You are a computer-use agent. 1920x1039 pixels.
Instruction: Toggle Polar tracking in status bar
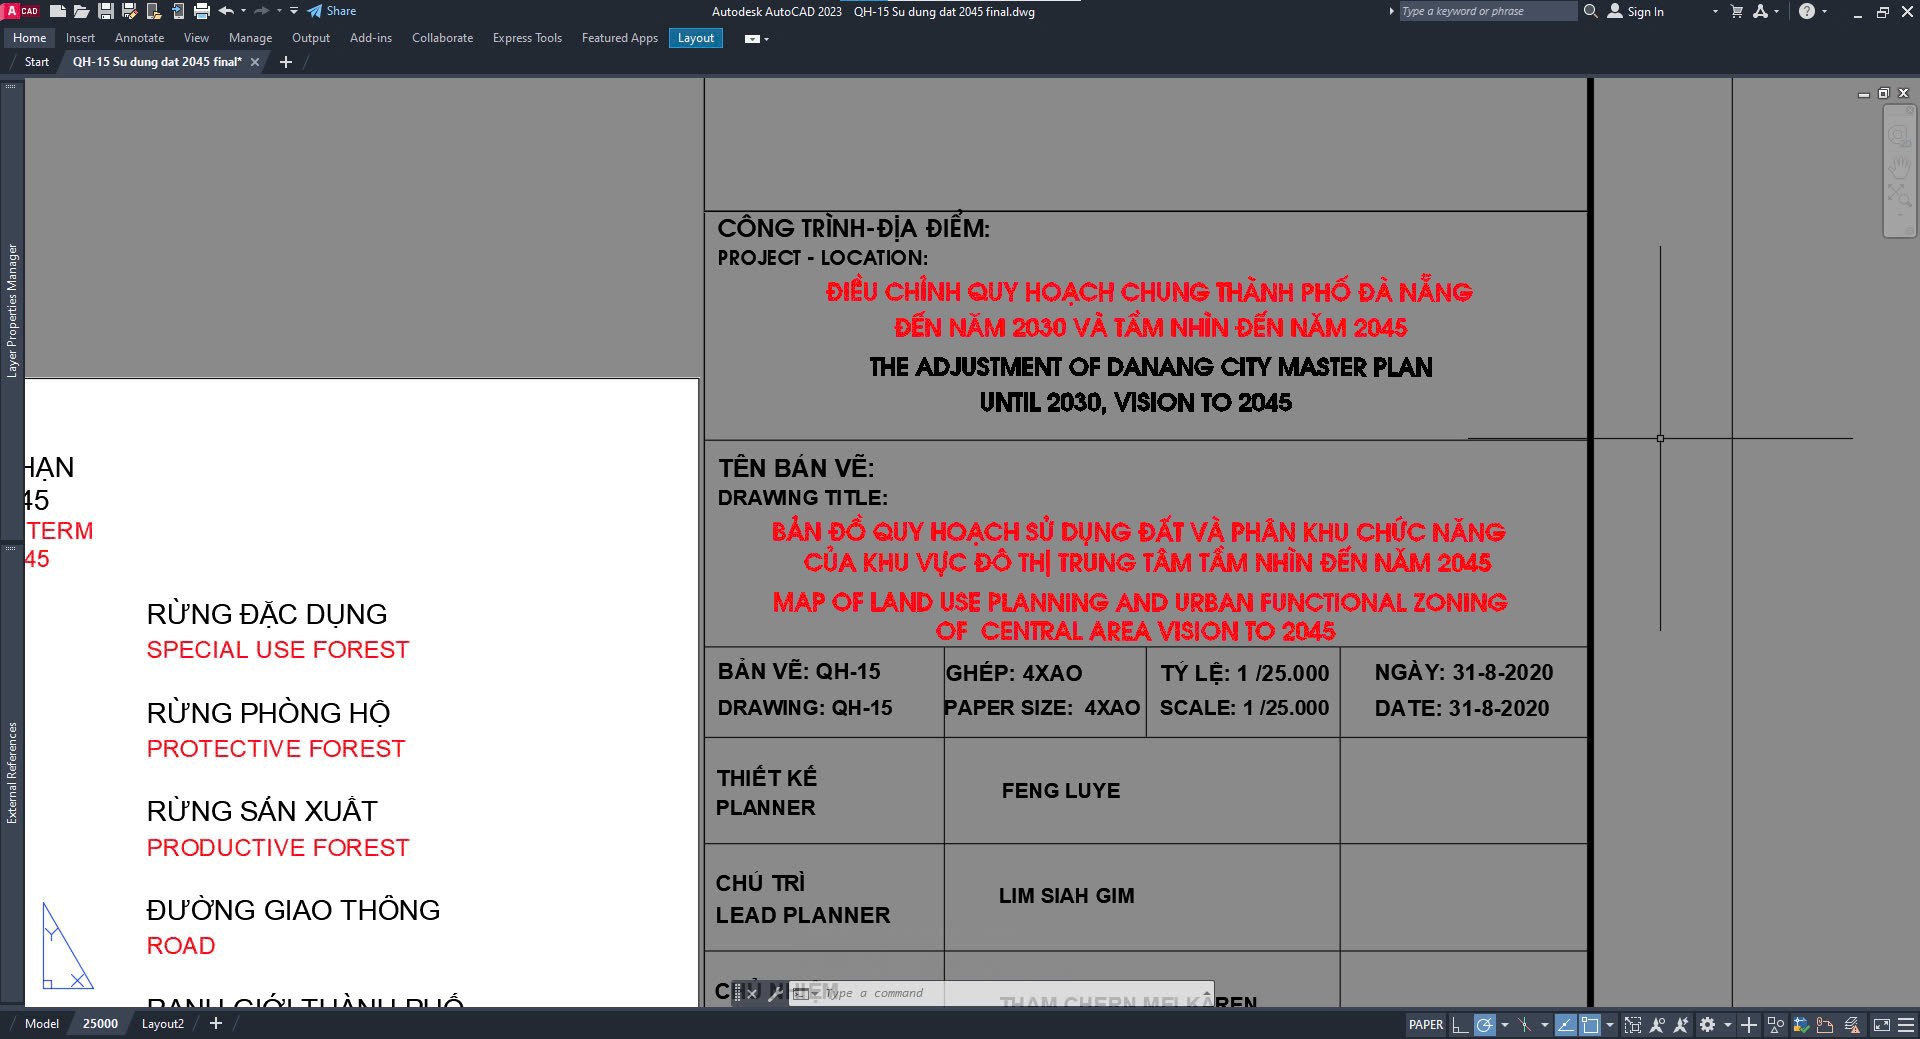pos(1485,1025)
